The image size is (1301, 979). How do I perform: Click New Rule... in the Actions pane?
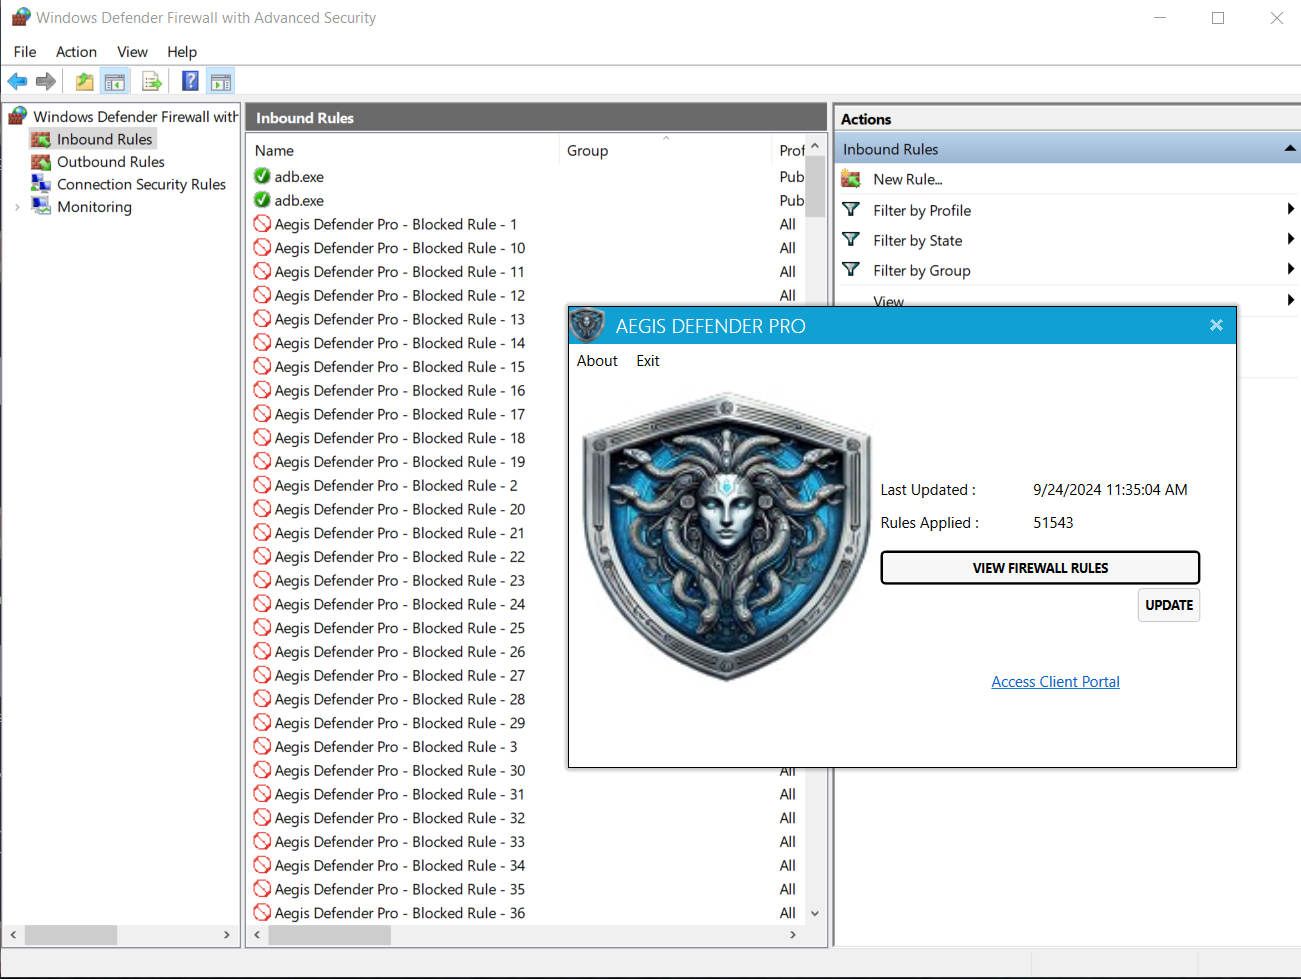coord(908,179)
